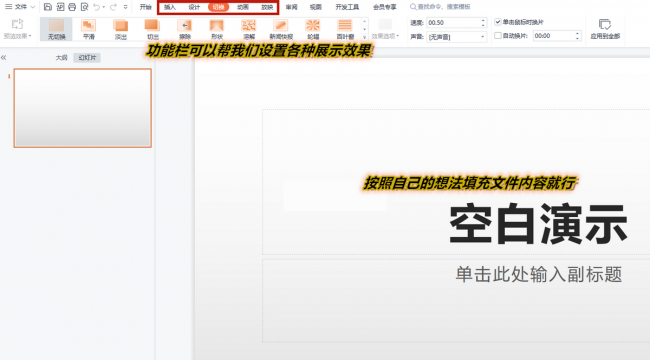Click the search magnifier icon
Viewport: 650px width, 360px height.
click(x=413, y=7)
